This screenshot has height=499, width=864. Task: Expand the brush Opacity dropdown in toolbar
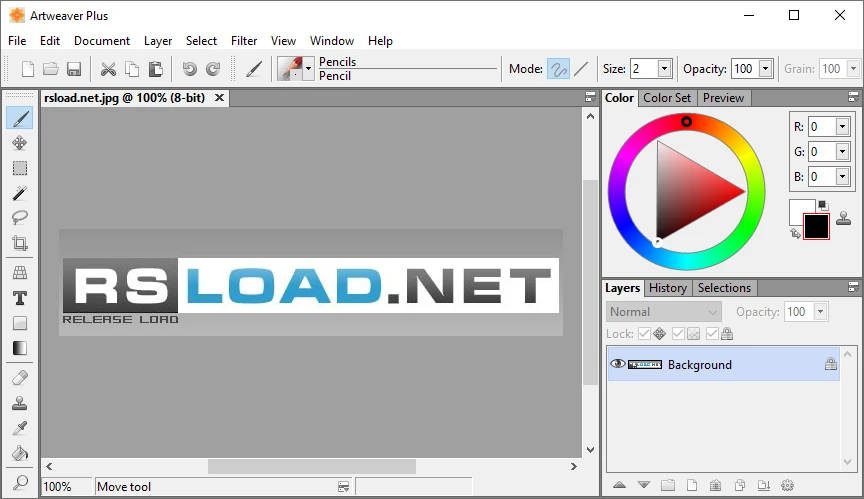coord(766,69)
